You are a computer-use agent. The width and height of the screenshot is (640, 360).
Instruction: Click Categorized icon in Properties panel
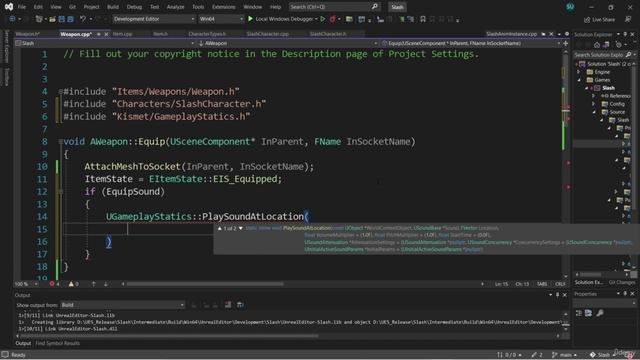(x=579, y=313)
